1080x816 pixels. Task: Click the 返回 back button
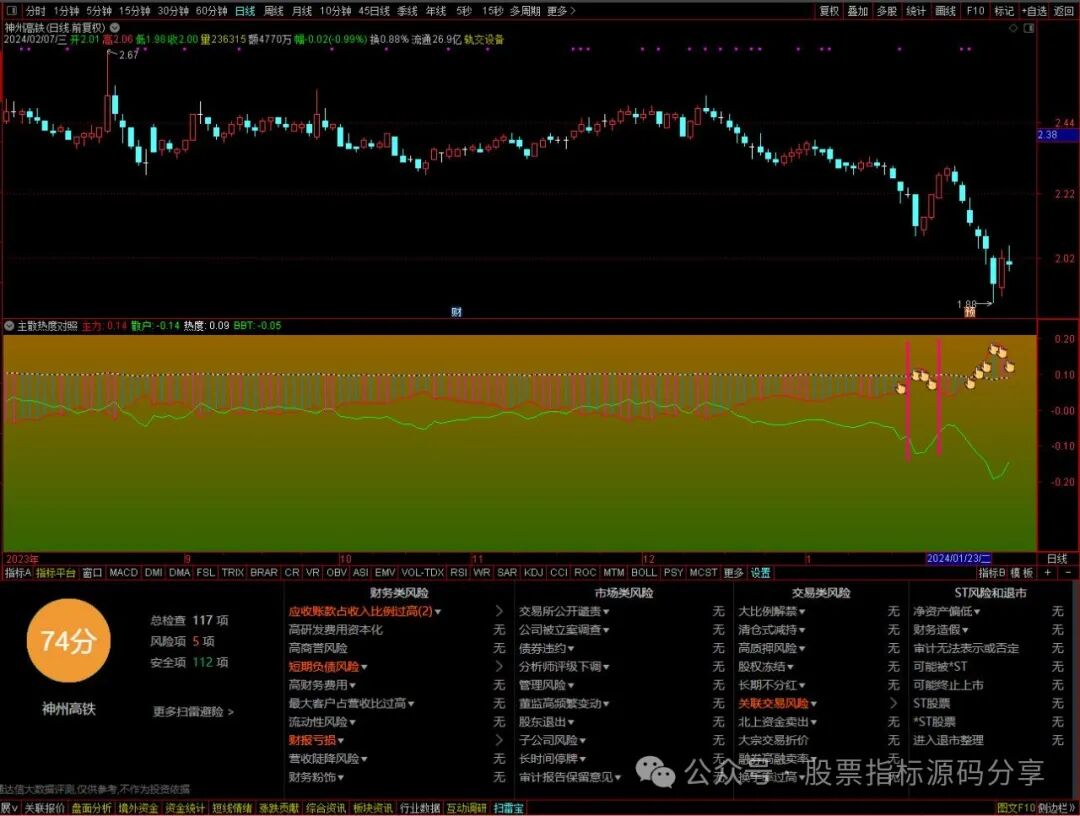(1064, 11)
